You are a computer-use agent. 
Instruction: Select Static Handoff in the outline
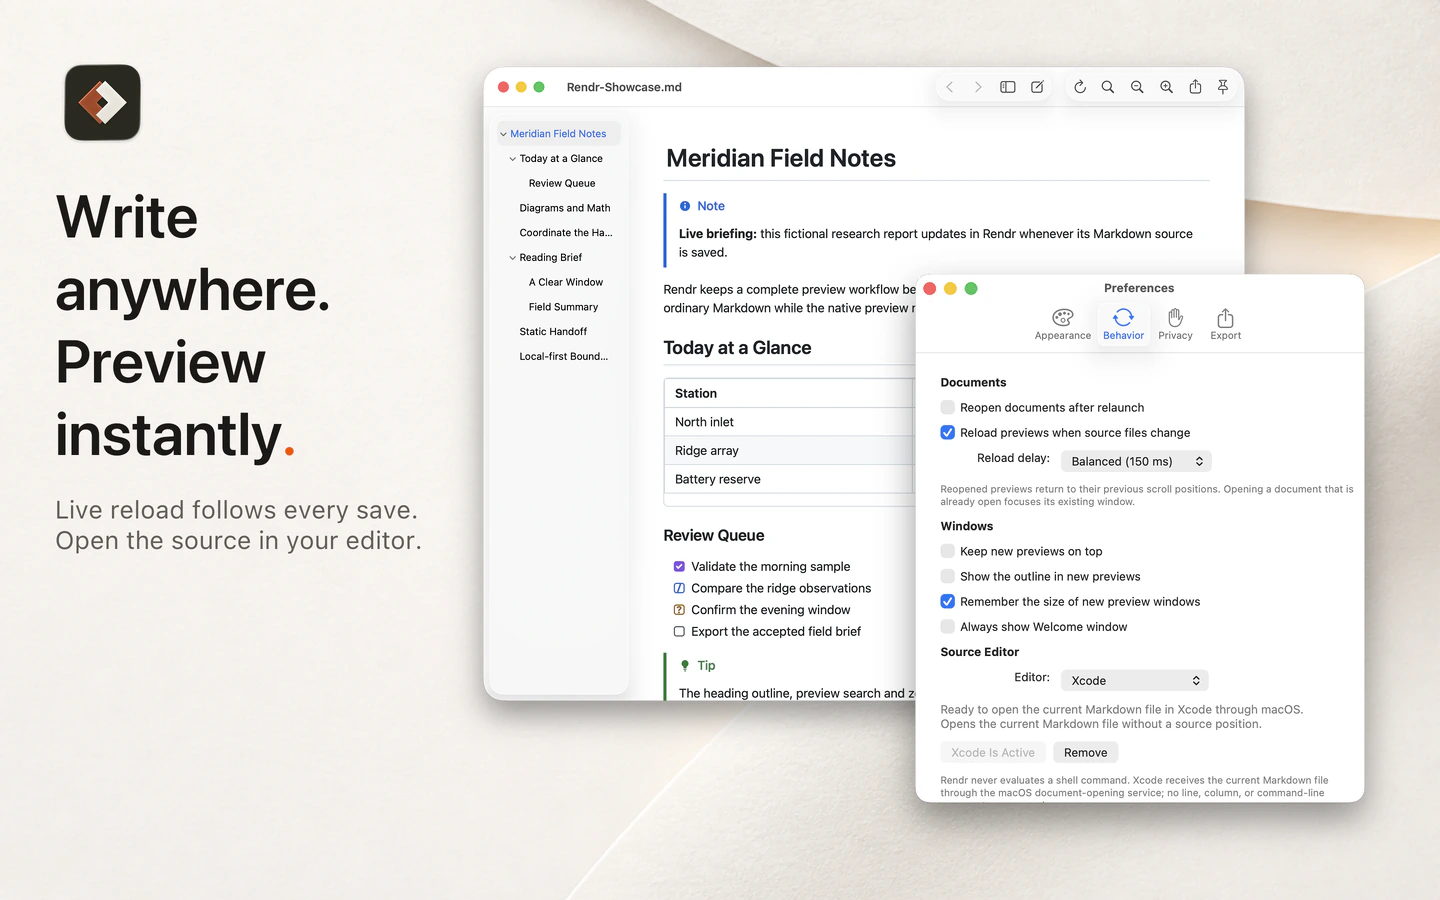click(x=553, y=332)
